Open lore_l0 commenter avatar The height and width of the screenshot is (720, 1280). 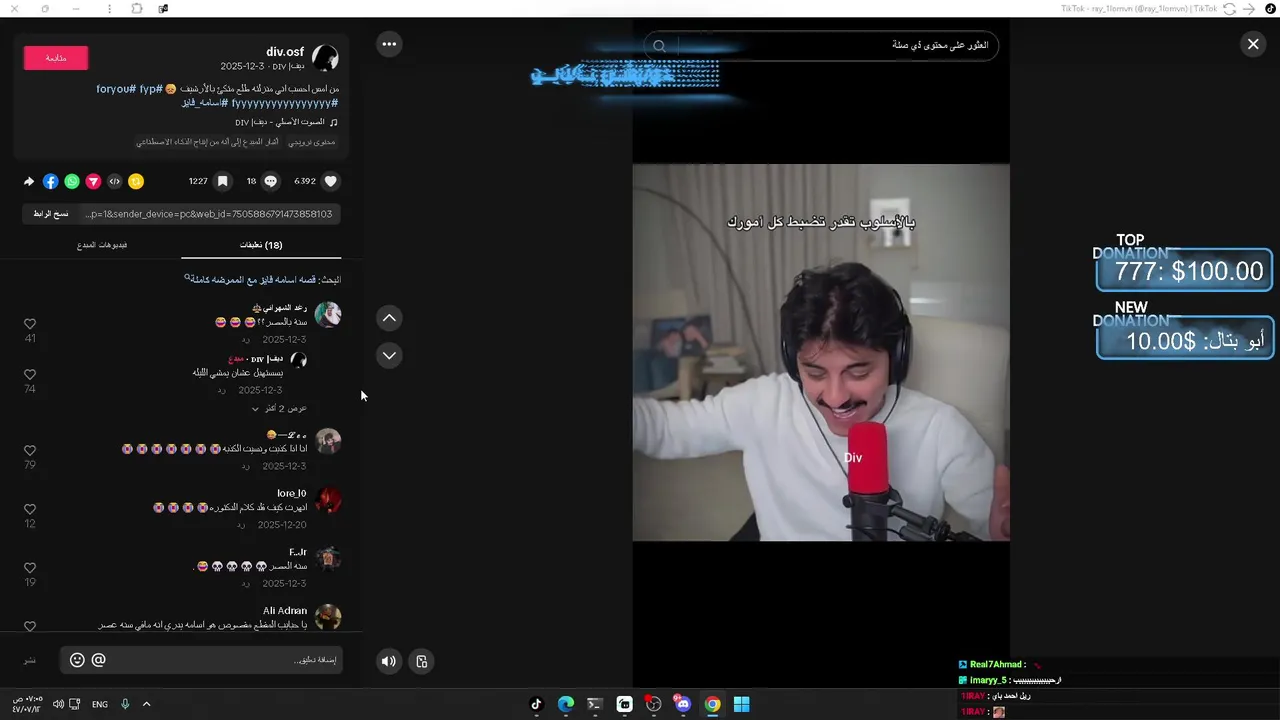pyautogui.click(x=328, y=500)
